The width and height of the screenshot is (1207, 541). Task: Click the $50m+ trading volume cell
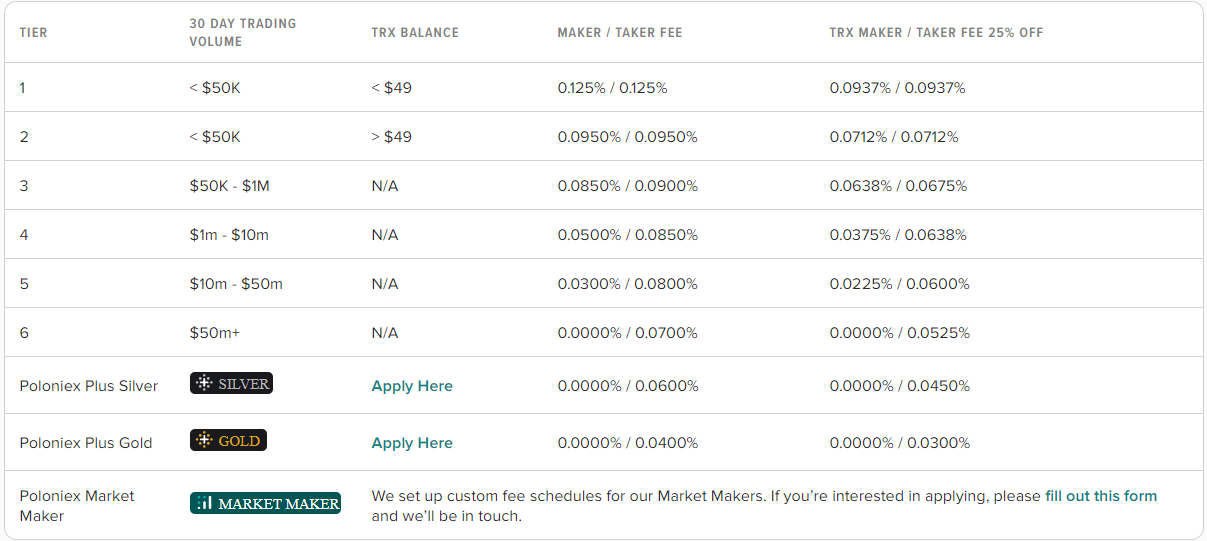pyautogui.click(x=215, y=333)
